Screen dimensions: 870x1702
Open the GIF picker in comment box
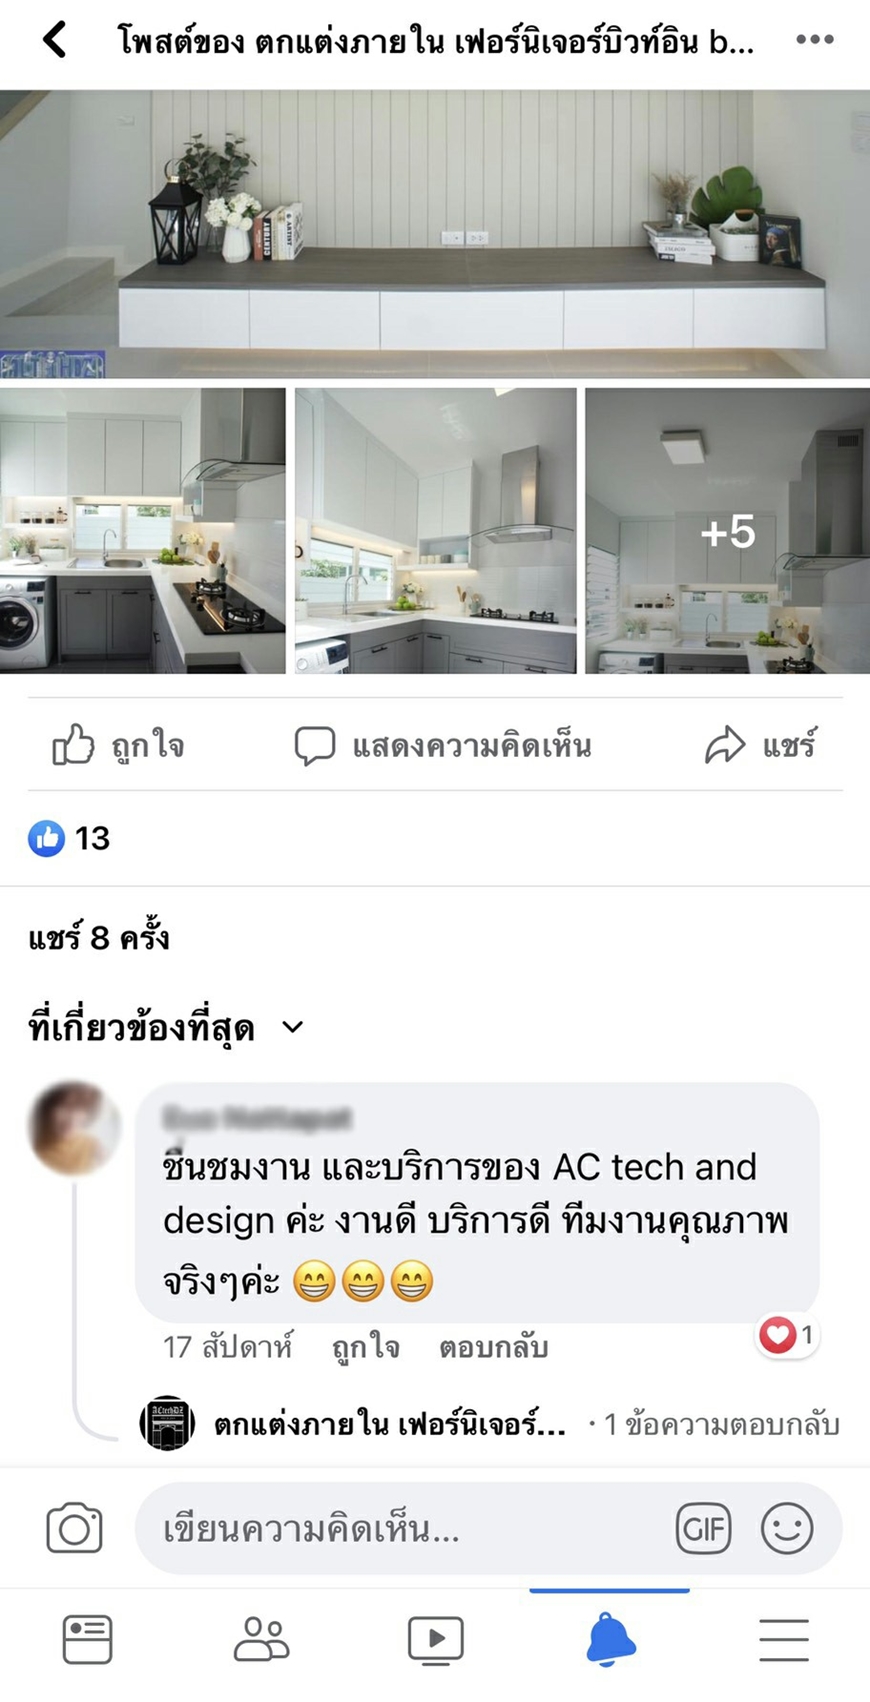(703, 1528)
